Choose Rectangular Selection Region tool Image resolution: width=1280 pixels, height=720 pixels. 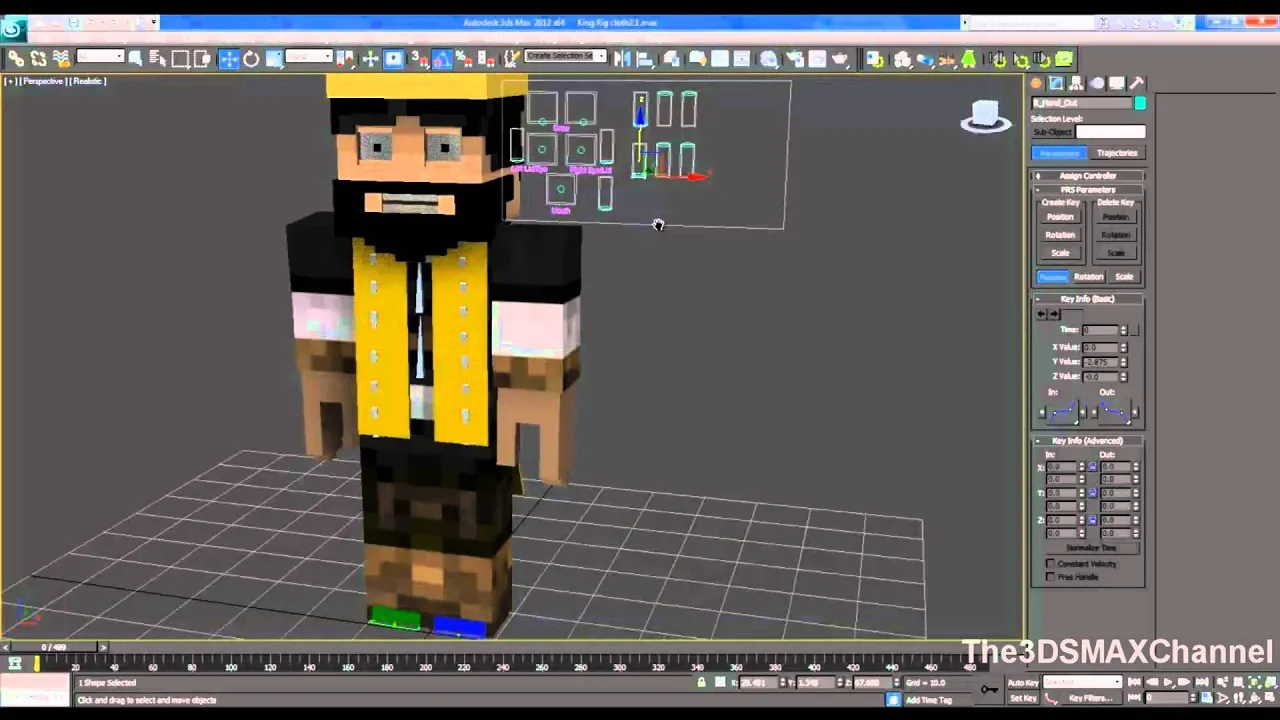pos(180,59)
